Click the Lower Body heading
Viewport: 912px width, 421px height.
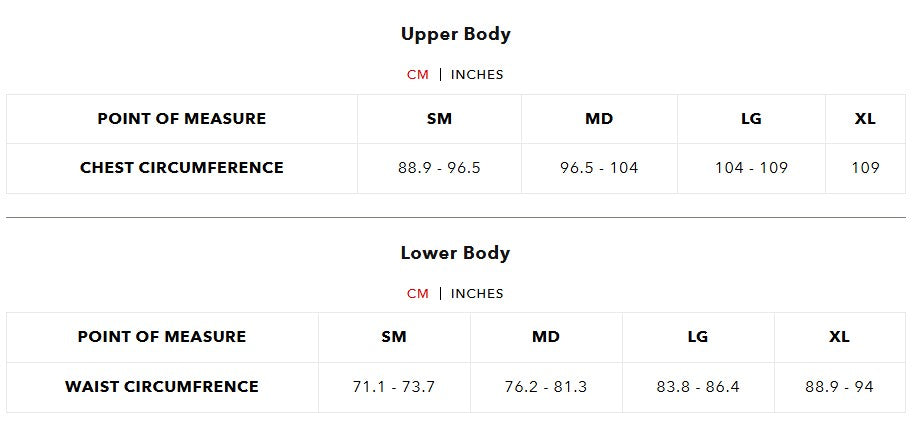coord(455,253)
